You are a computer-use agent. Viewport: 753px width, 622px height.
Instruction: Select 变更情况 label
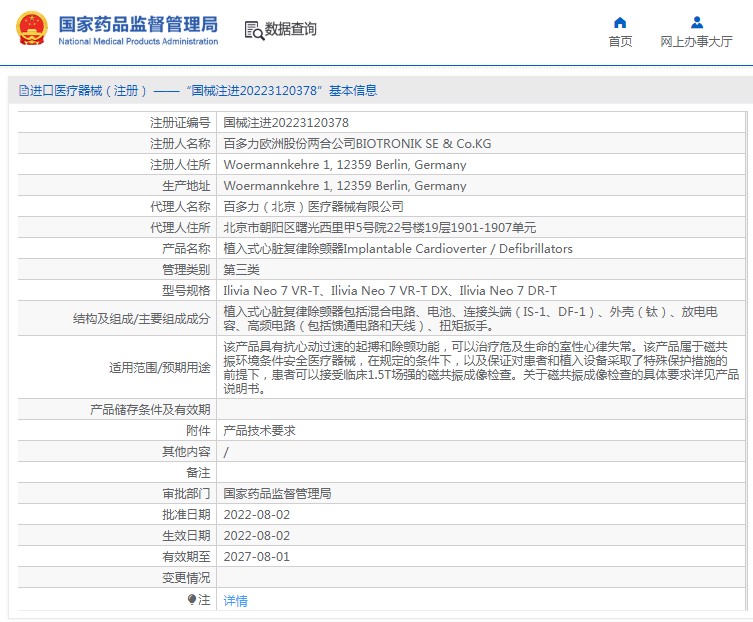tap(186, 578)
